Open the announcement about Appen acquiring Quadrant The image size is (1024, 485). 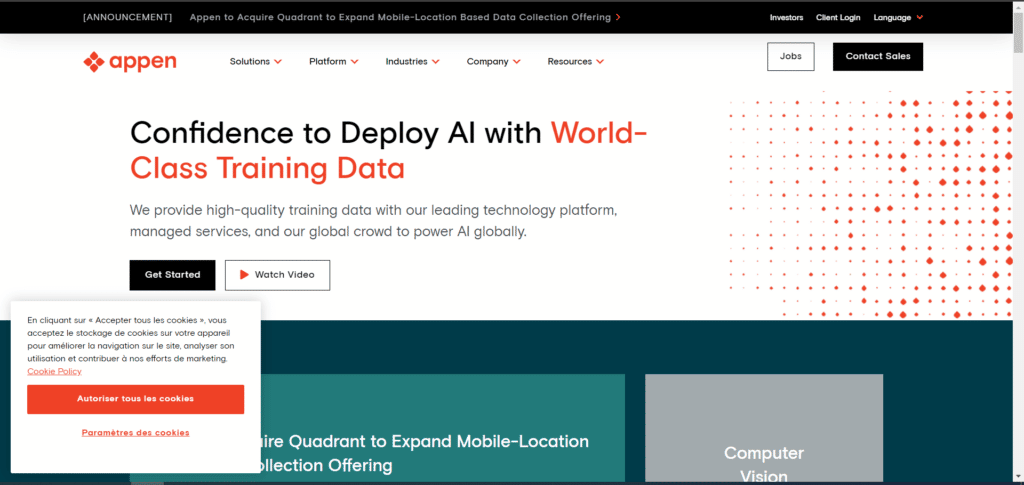[400, 18]
